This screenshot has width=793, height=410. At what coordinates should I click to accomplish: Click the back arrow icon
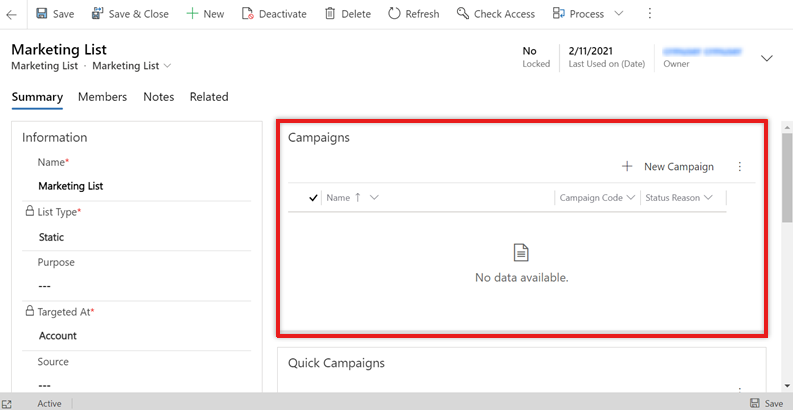pyautogui.click(x=11, y=15)
